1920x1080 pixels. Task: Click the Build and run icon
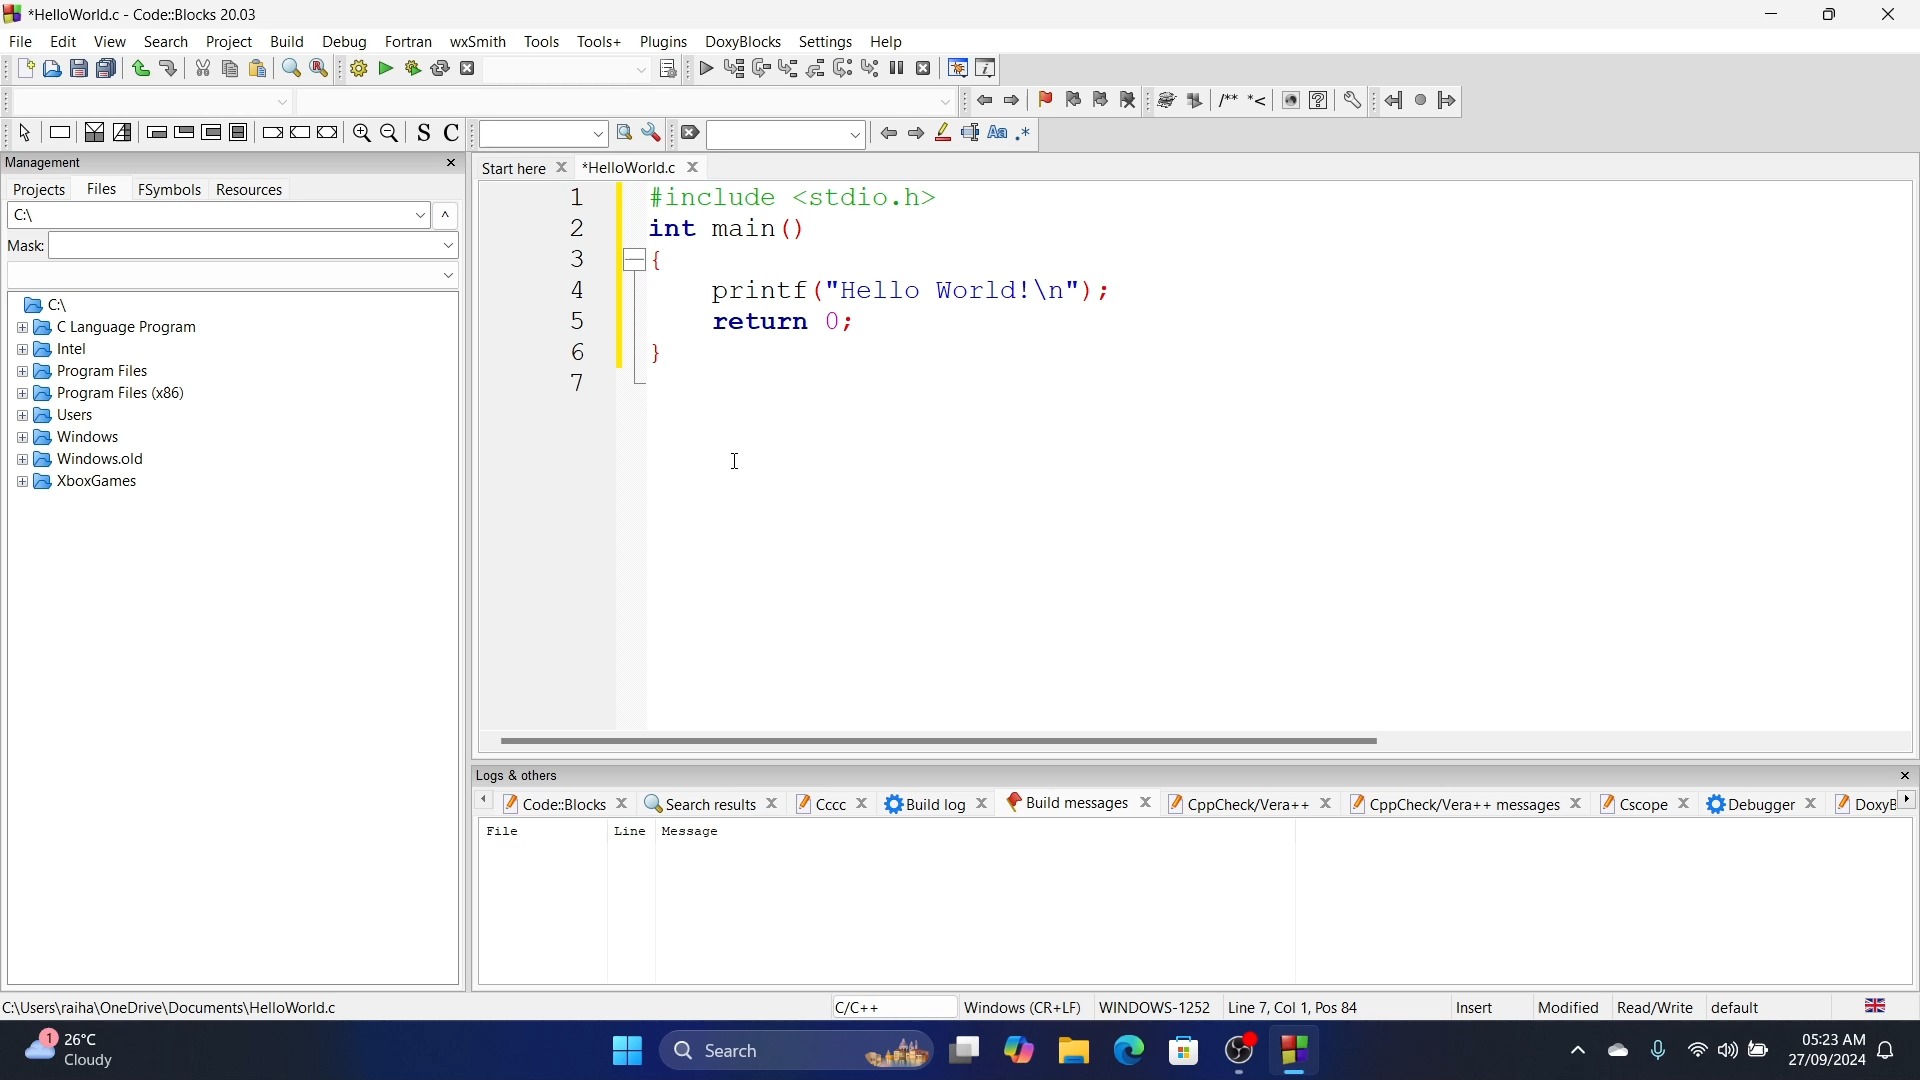[x=413, y=70]
